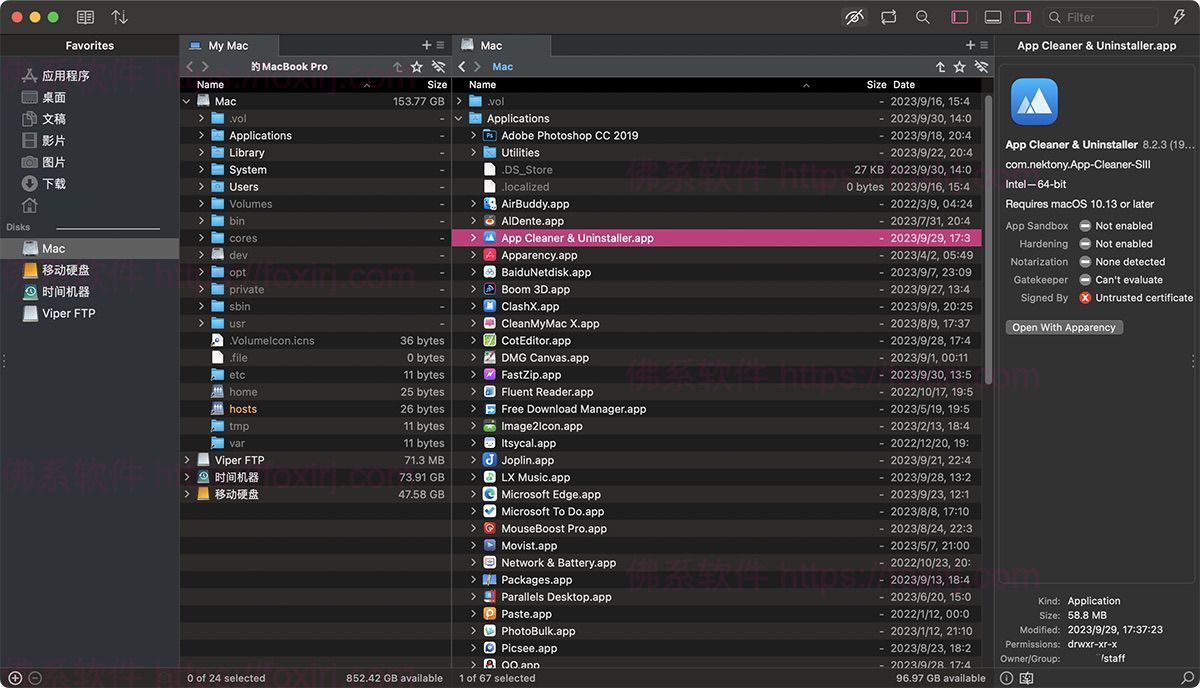Collapse the Applications folder in right pane

pos(459,119)
